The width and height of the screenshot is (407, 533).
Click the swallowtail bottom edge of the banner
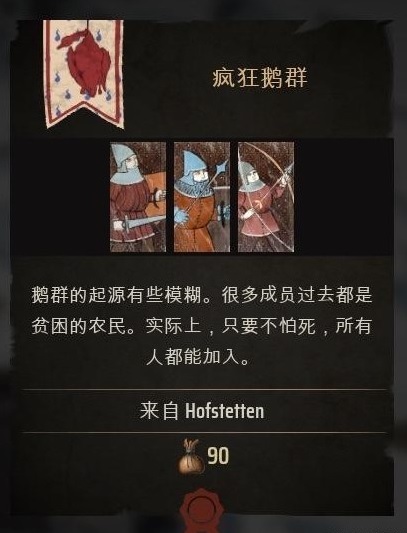tap(85, 115)
